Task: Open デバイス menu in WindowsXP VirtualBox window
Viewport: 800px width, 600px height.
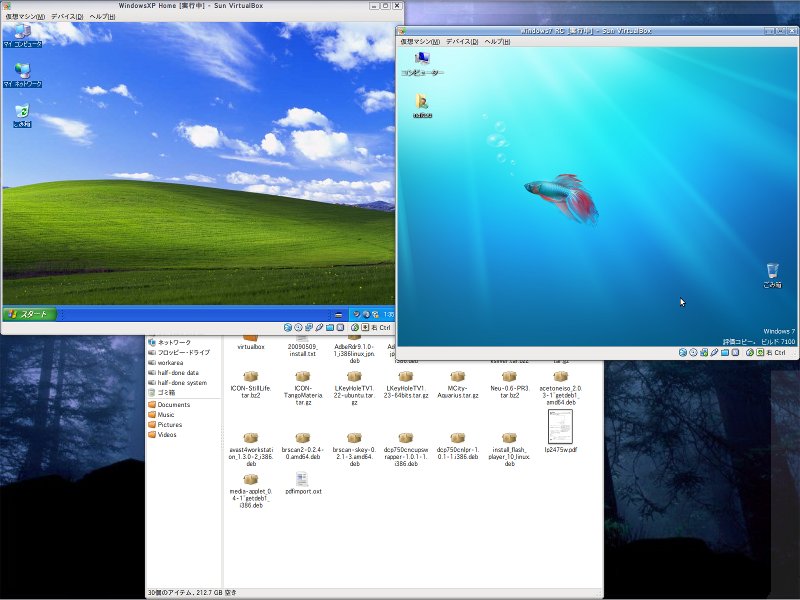Action: coord(67,16)
